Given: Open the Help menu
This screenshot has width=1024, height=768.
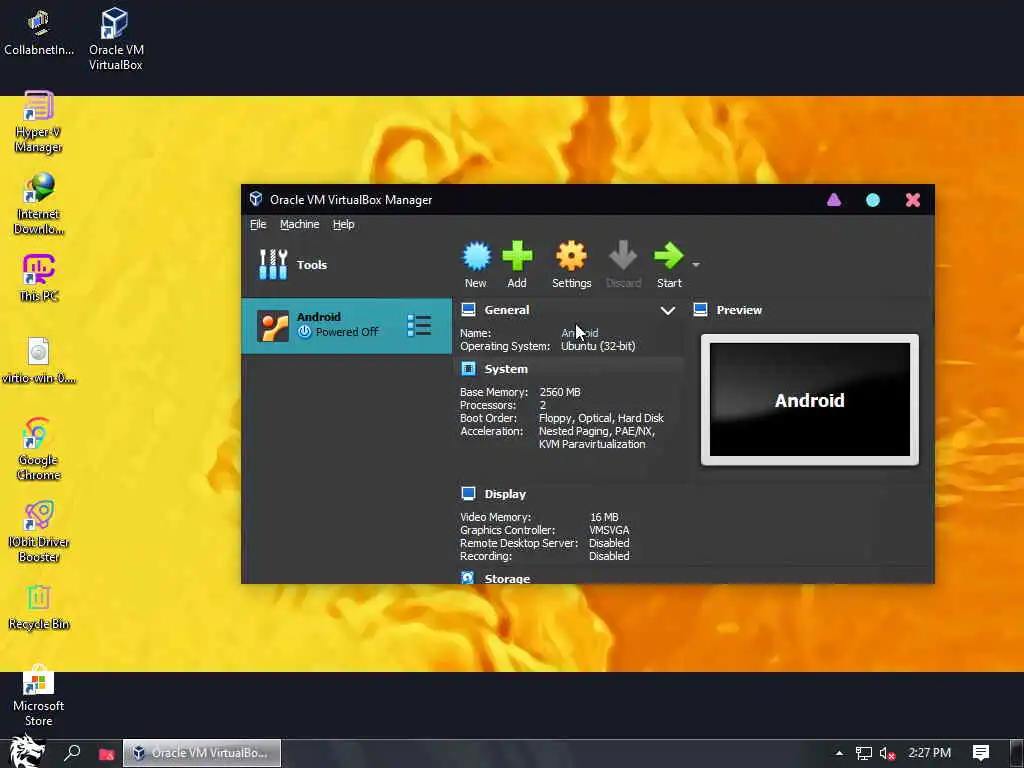Looking at the screenshot, I should (x=344, y=224).
